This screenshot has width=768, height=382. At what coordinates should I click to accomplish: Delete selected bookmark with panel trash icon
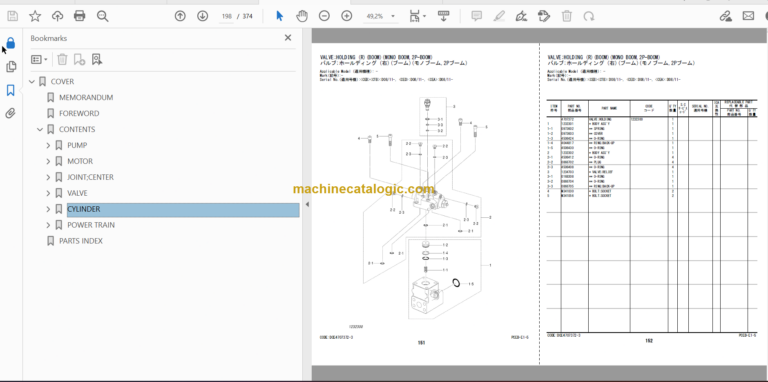coord(62,59)
